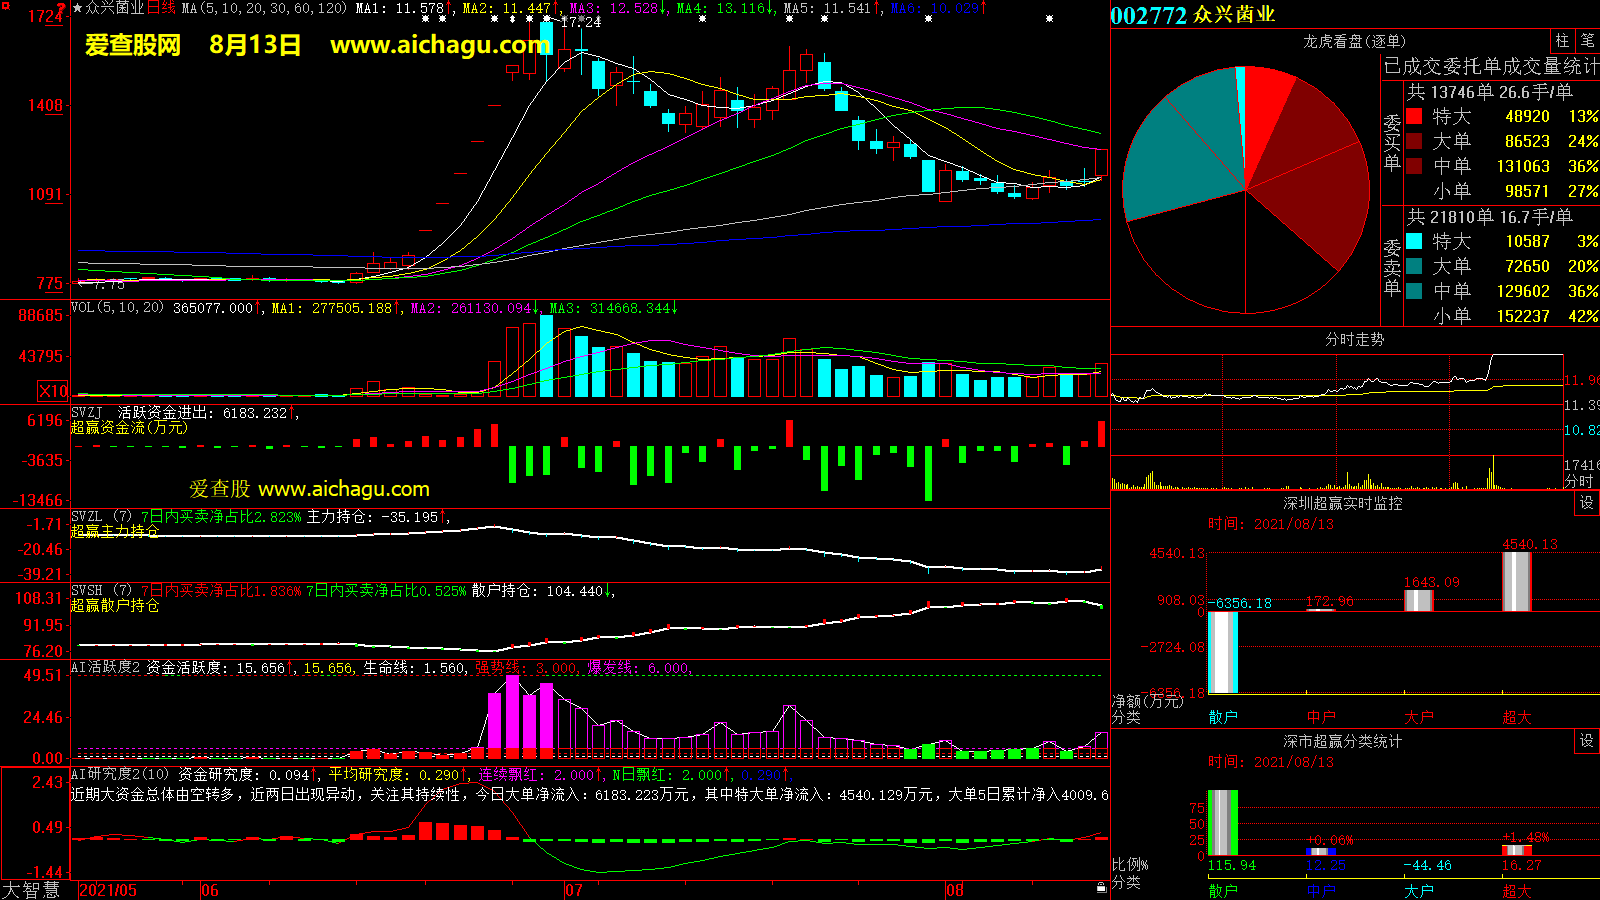Select the 分时走势 panel header
The width and height of the screenshot is (1600, 900).
pos(1354,340)
